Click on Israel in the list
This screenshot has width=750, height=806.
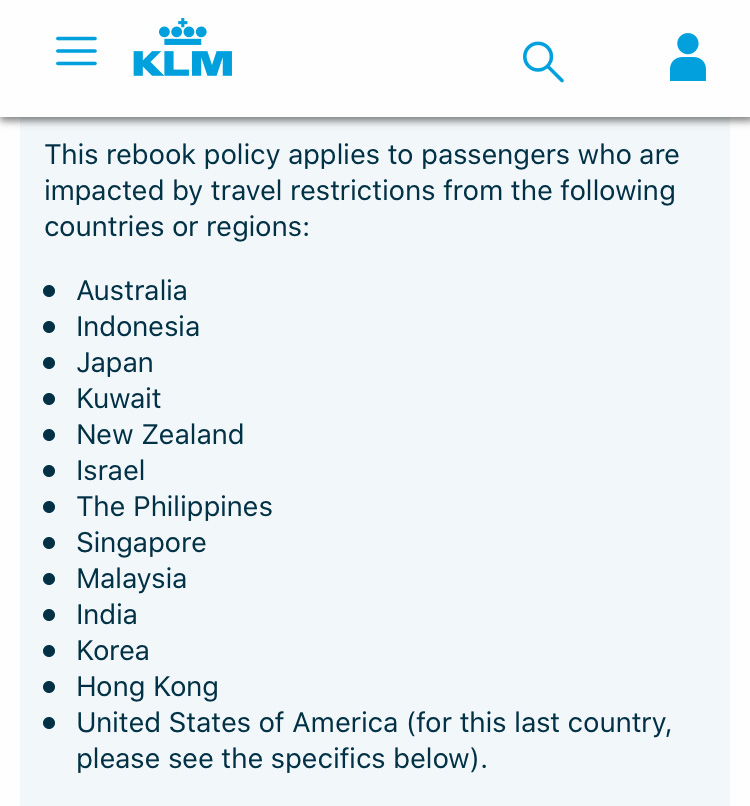click(x=111, y=470)
